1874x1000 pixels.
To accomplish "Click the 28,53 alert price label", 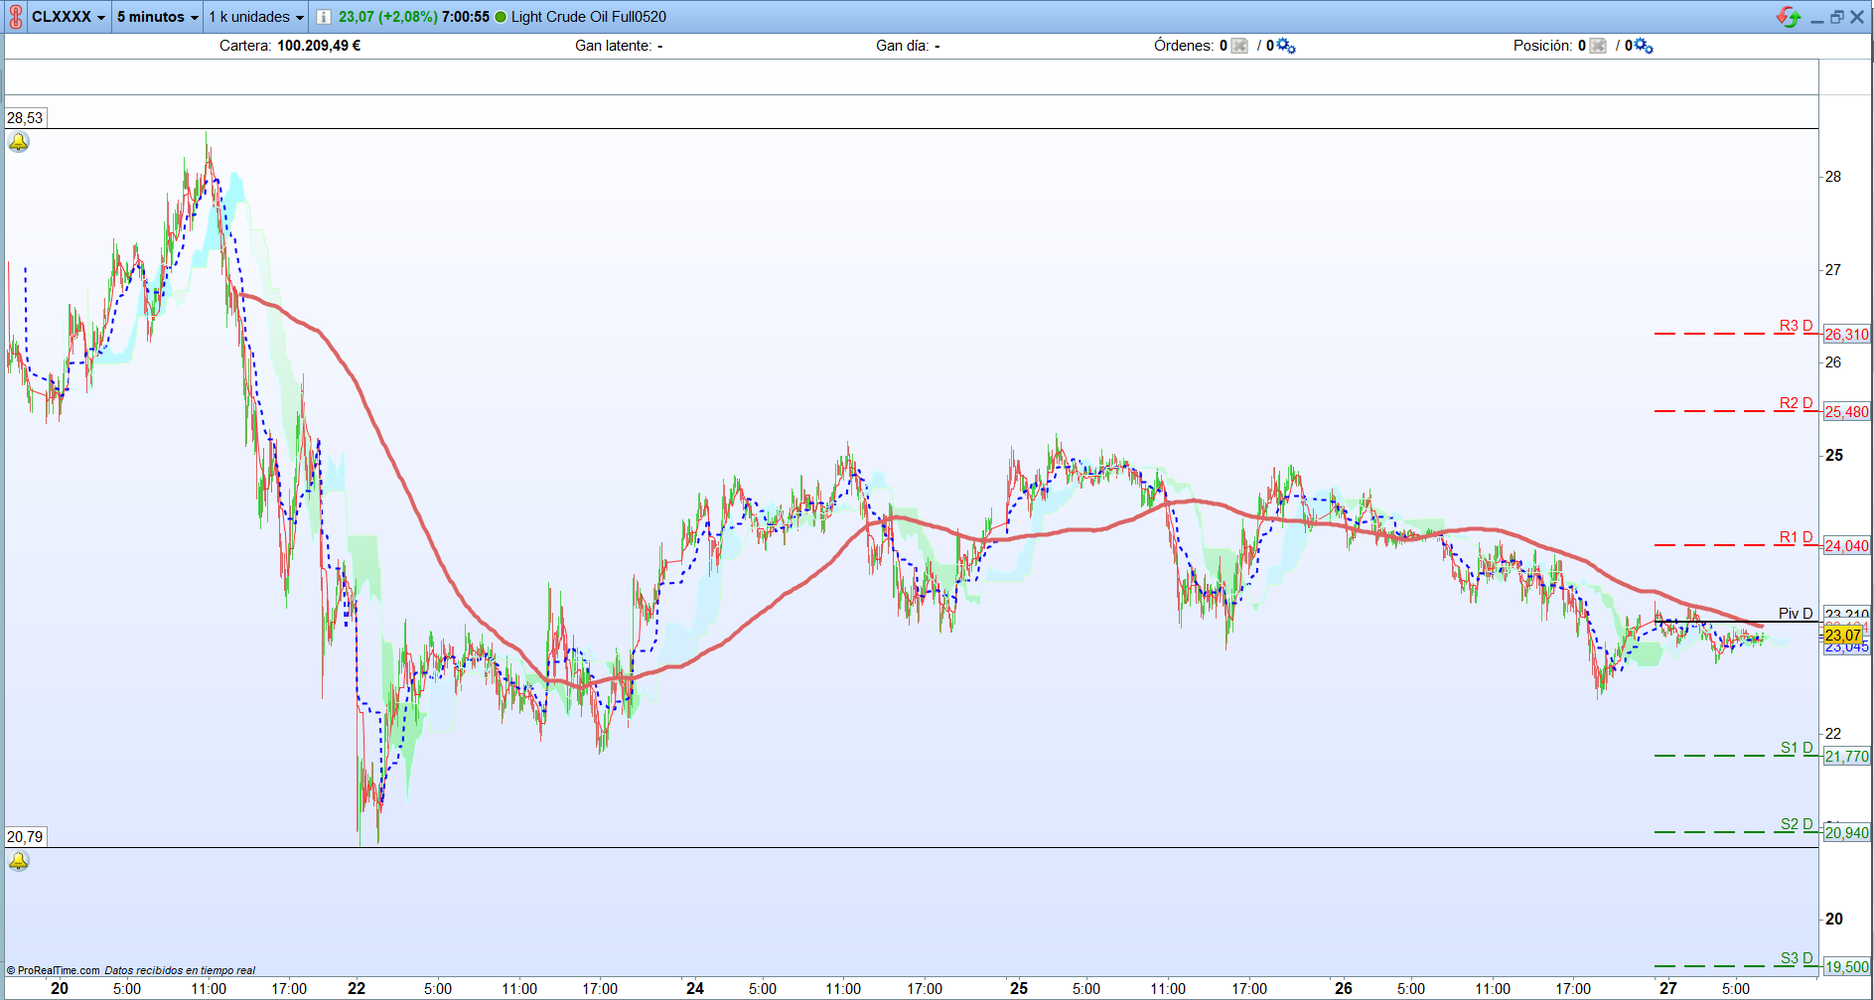I will [x=25, y=118].
